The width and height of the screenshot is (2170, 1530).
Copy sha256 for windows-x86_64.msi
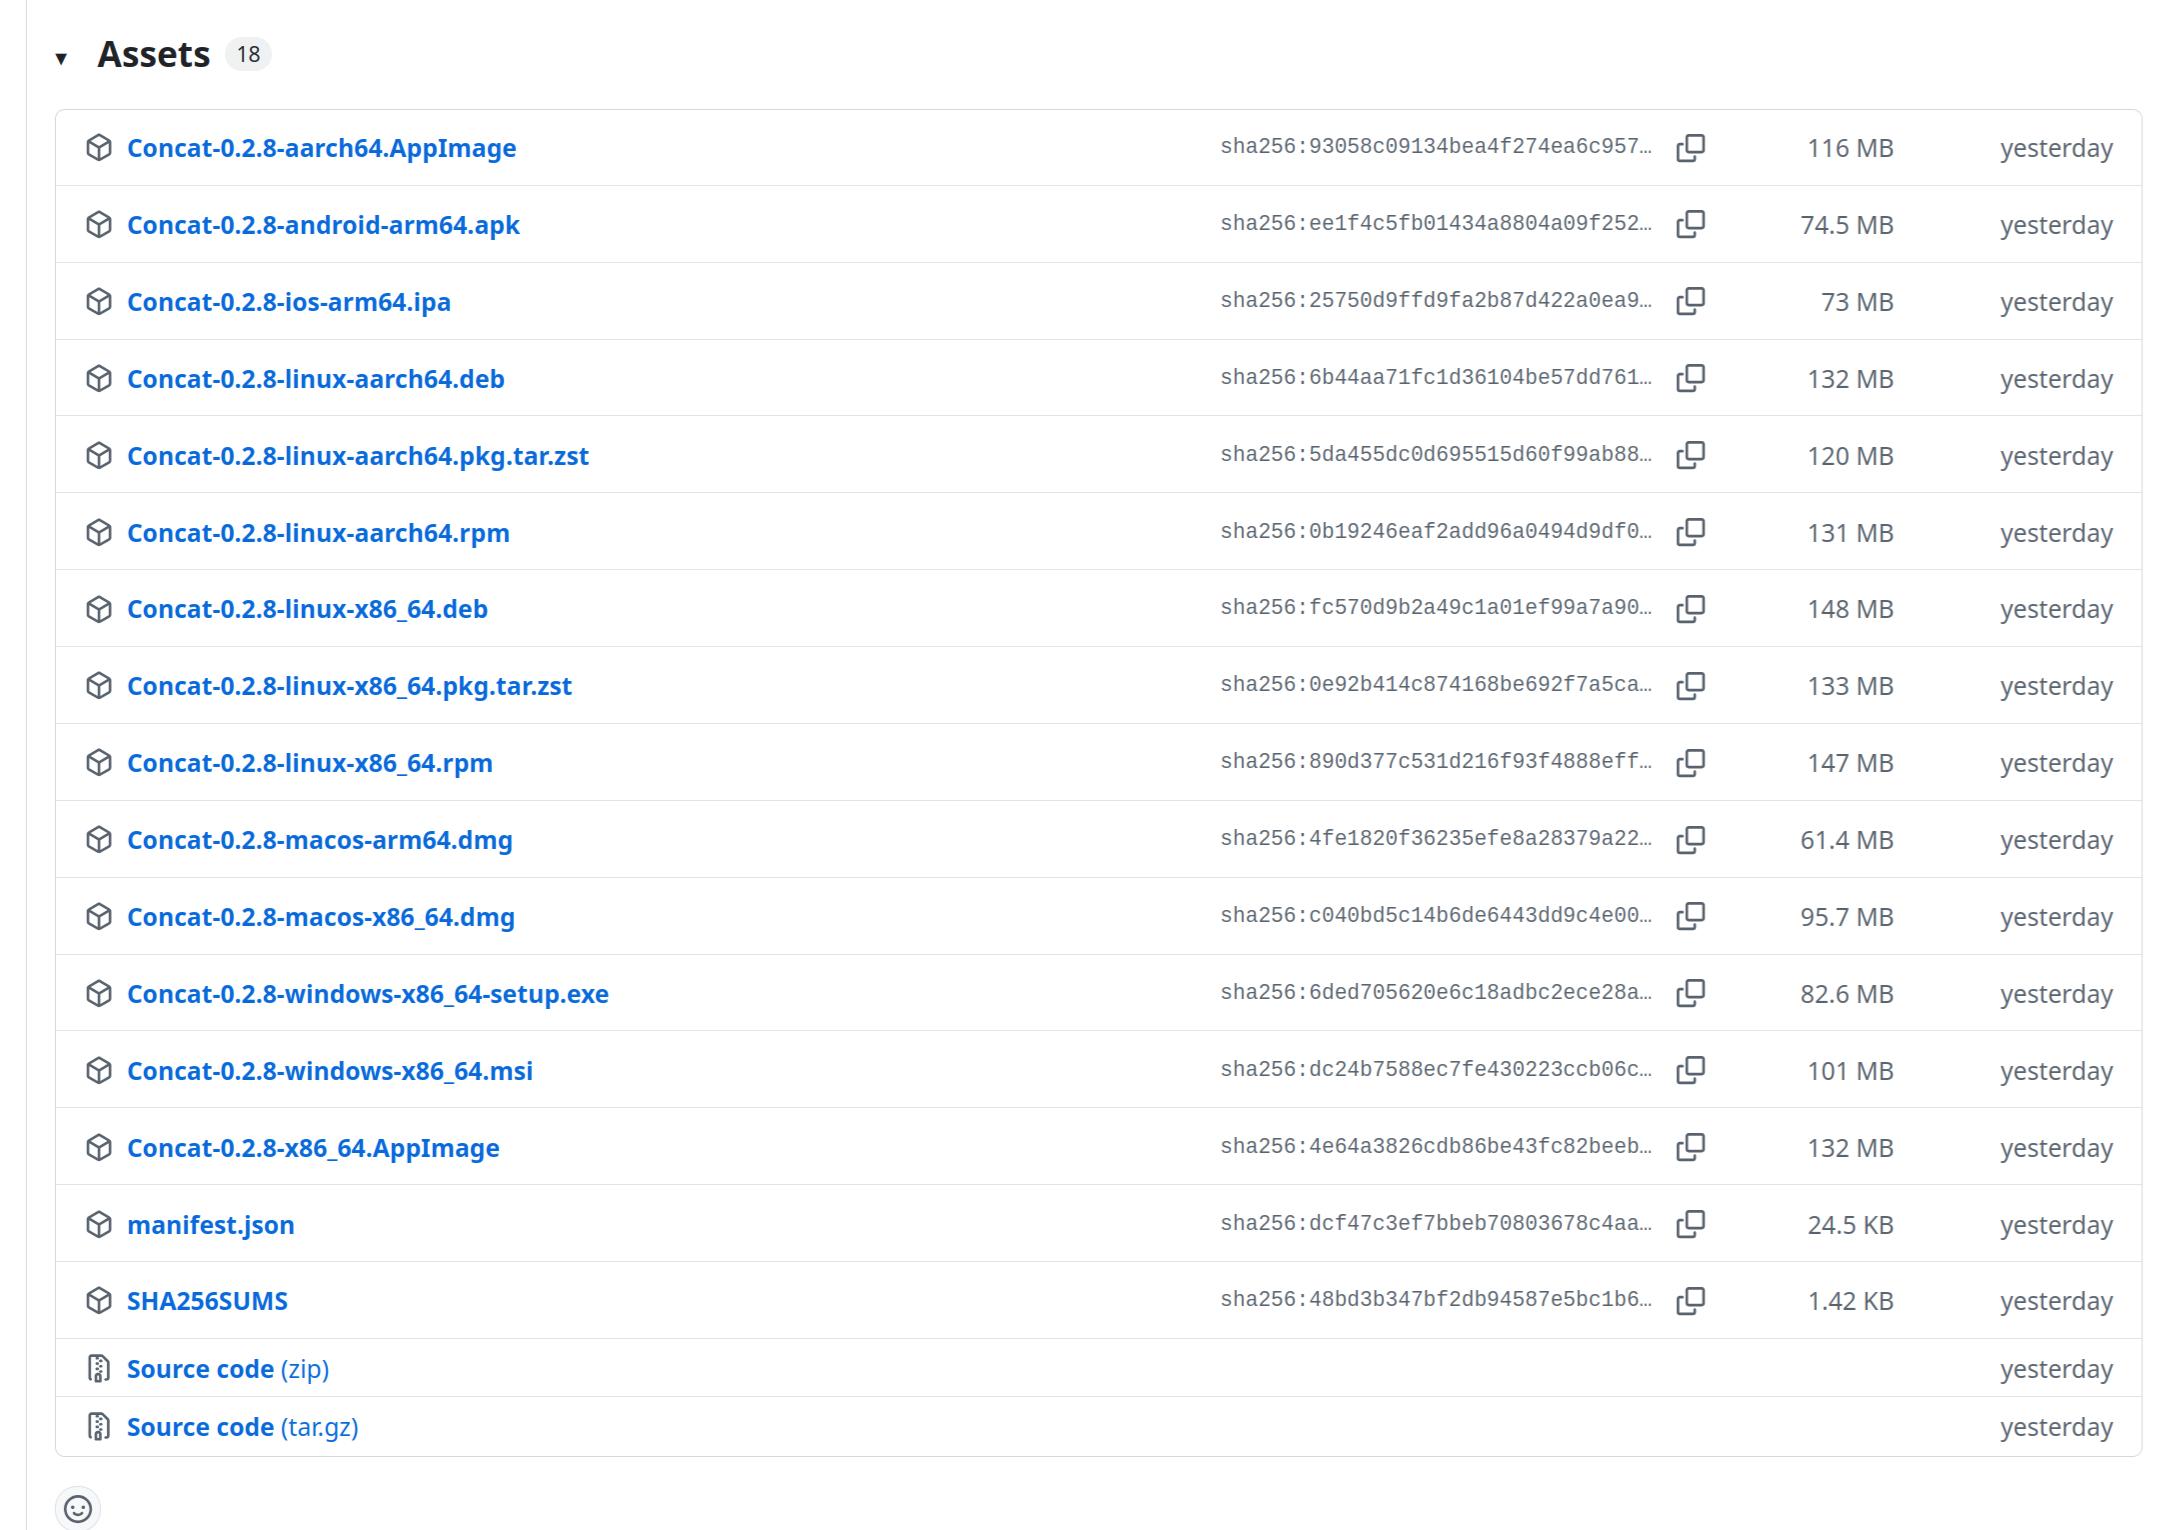[1690, 1070]
